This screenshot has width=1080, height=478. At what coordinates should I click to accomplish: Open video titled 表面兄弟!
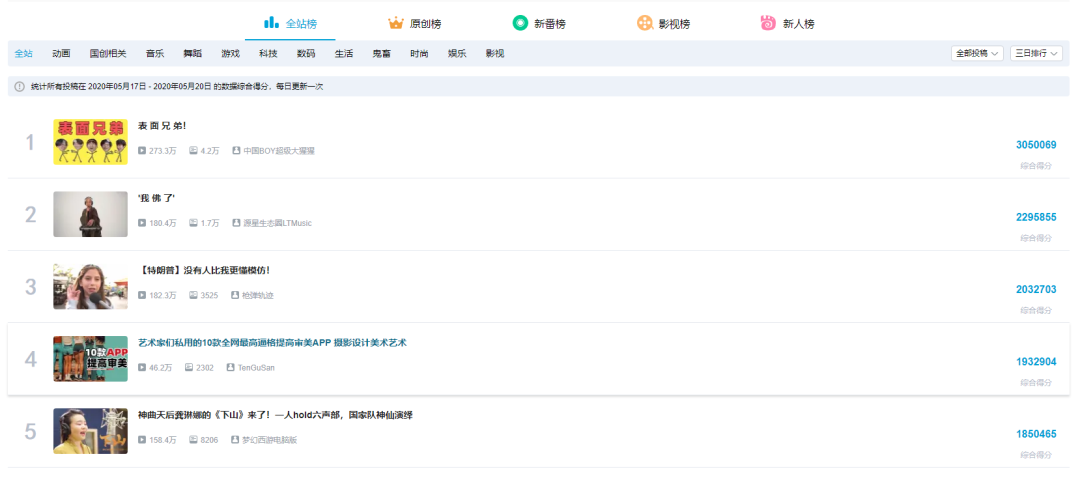162,126
